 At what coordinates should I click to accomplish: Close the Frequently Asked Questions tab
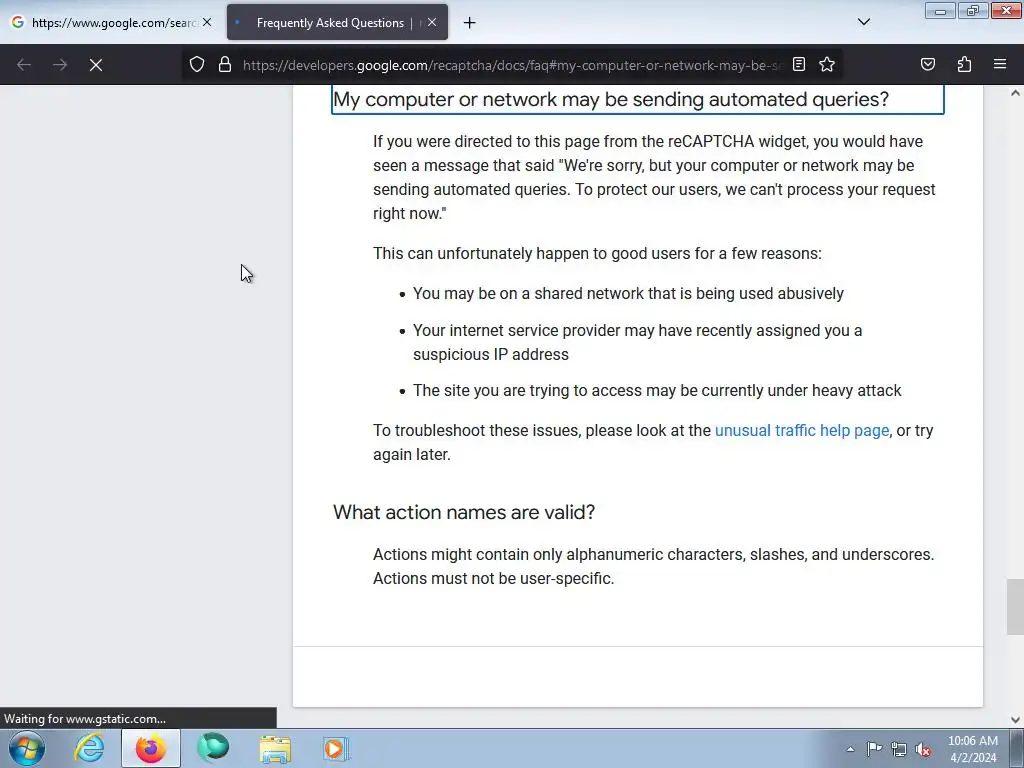pyautogui.click(x=432, y=22)
